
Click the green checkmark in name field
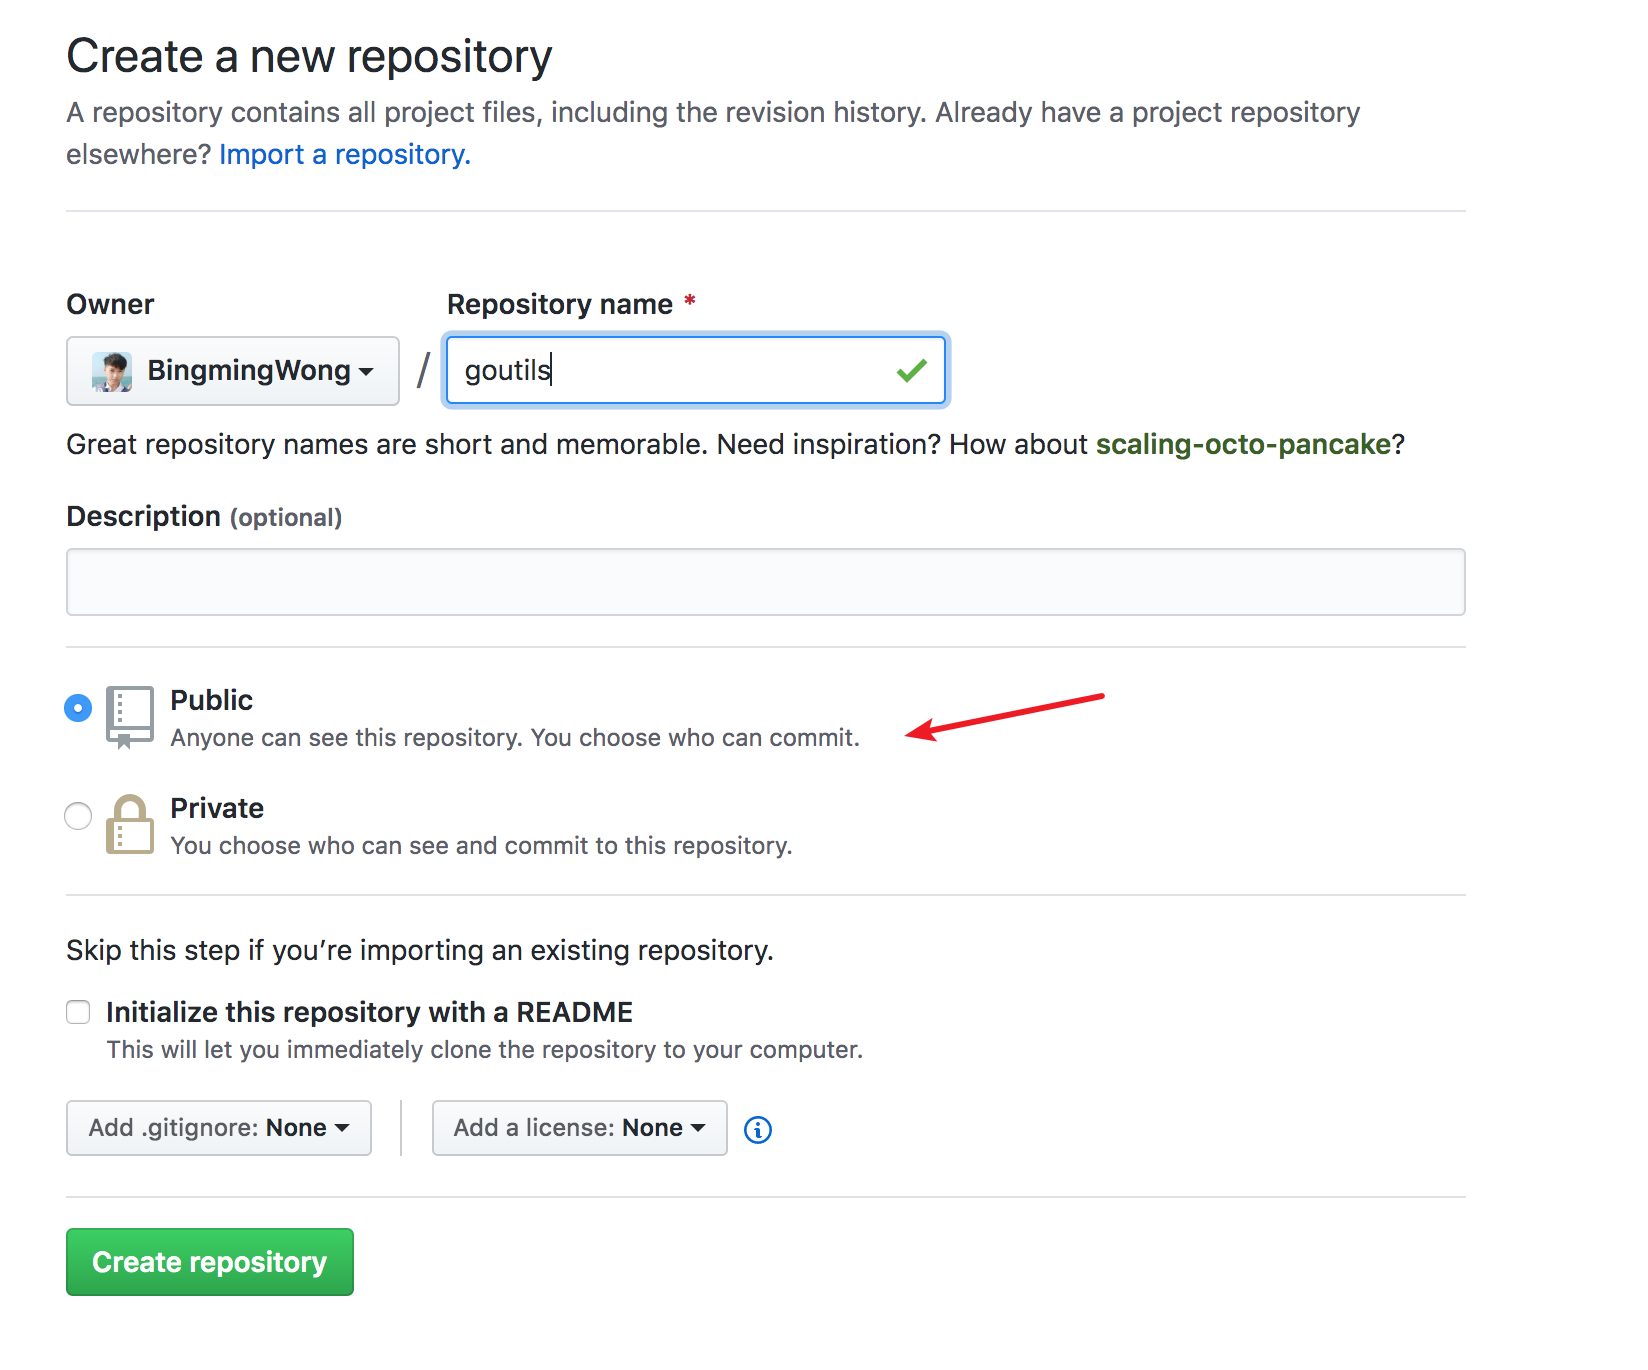coord(911,371)
